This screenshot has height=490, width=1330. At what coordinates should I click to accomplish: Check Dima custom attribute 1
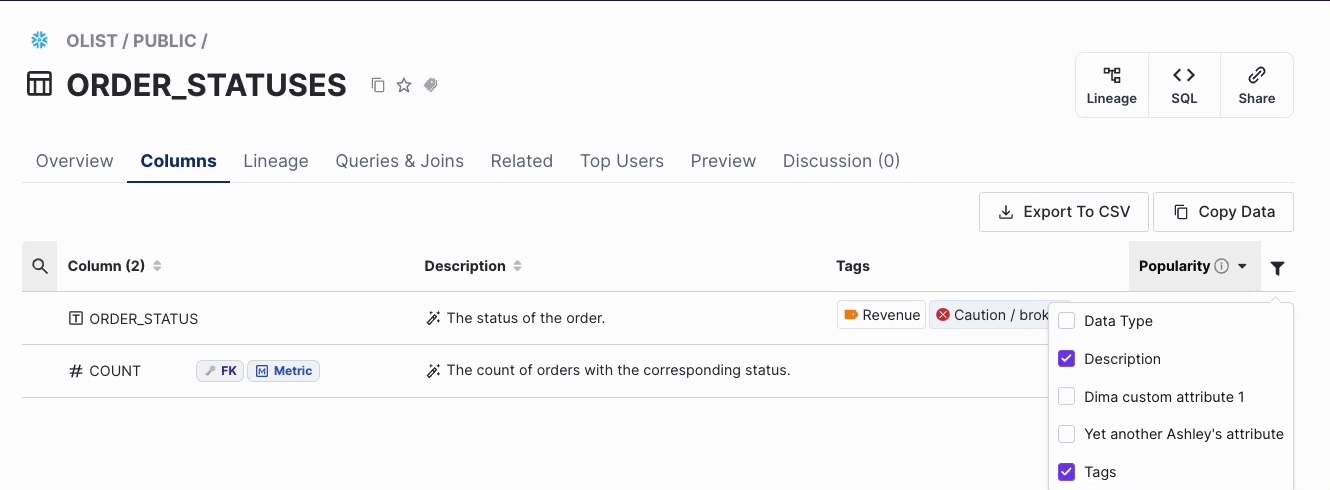tap(1066, 397)
